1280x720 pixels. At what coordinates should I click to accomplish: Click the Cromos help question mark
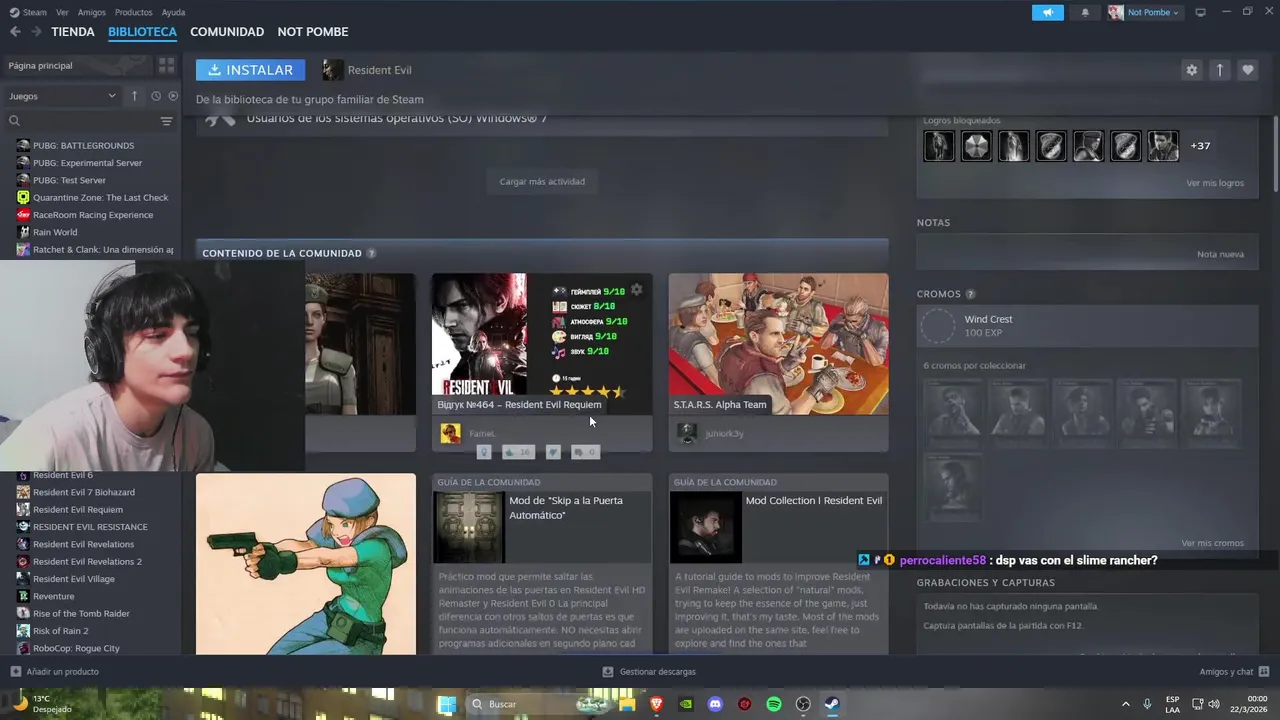click(970, 294)
